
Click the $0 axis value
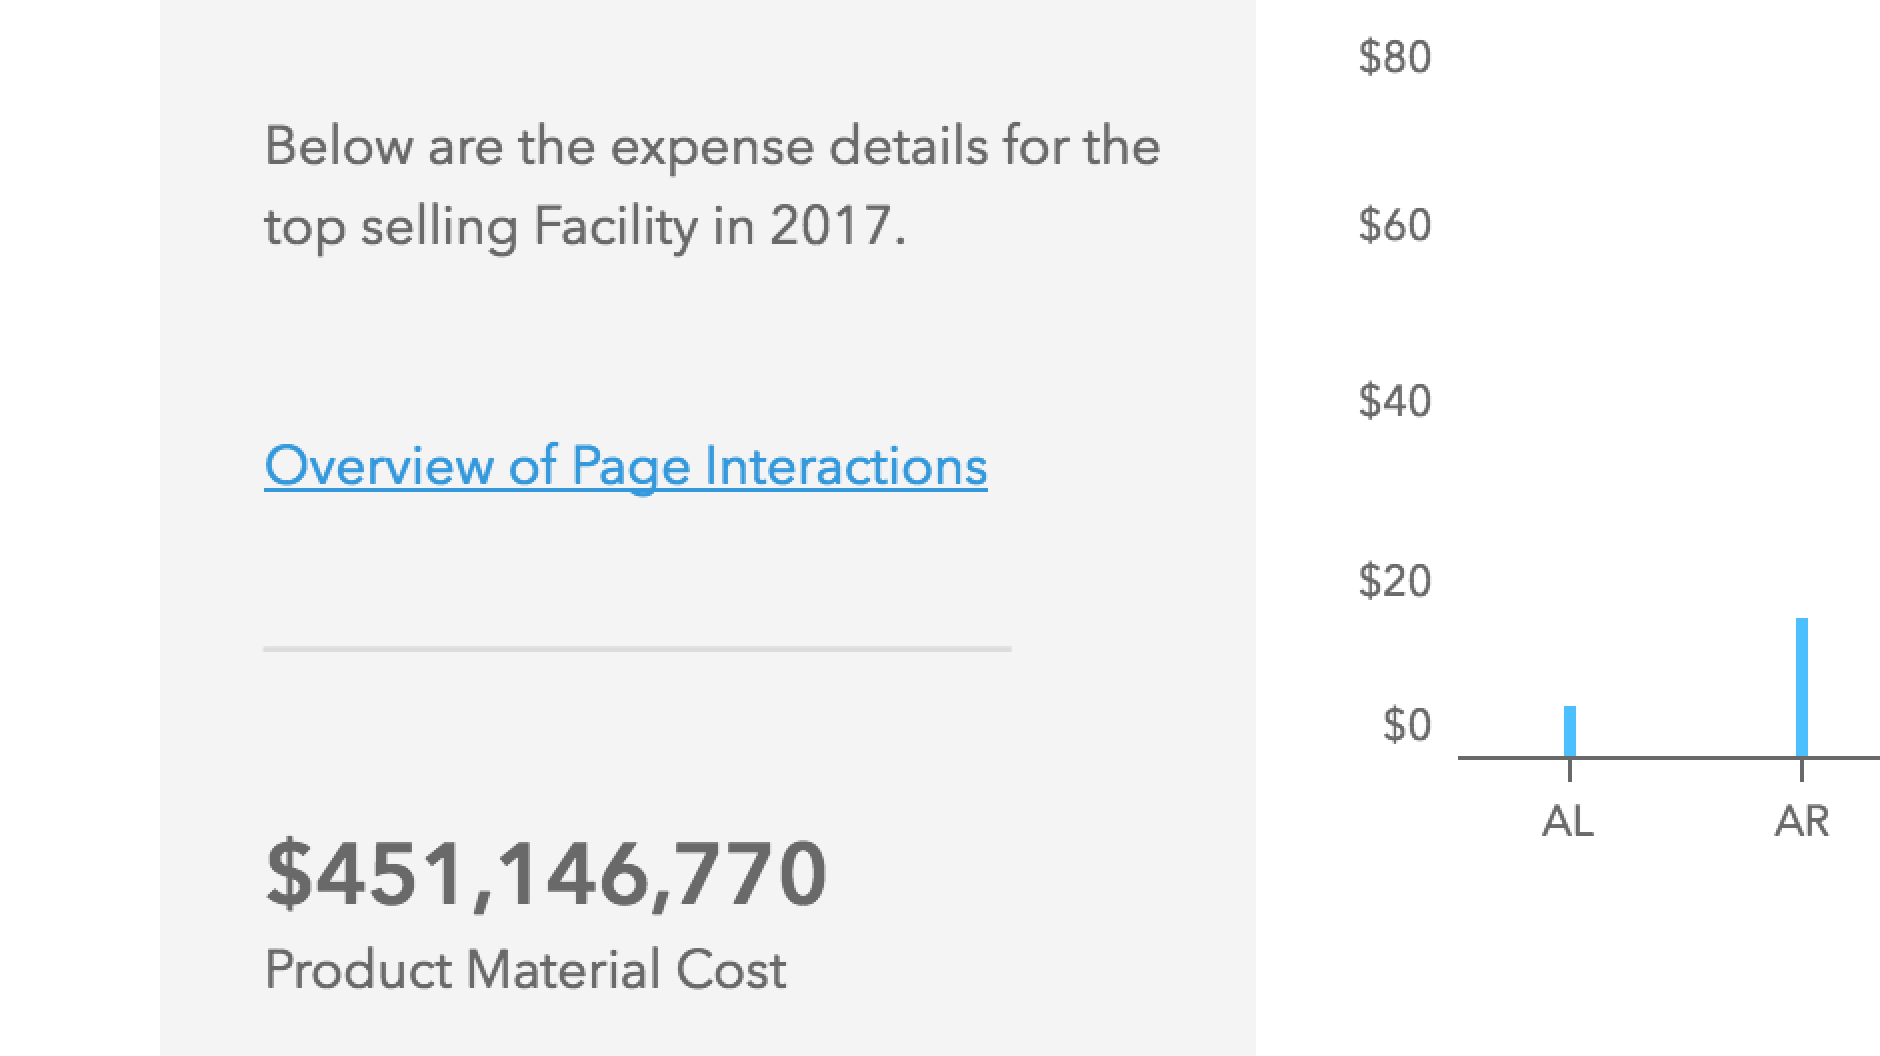[x=1405, y=725]
